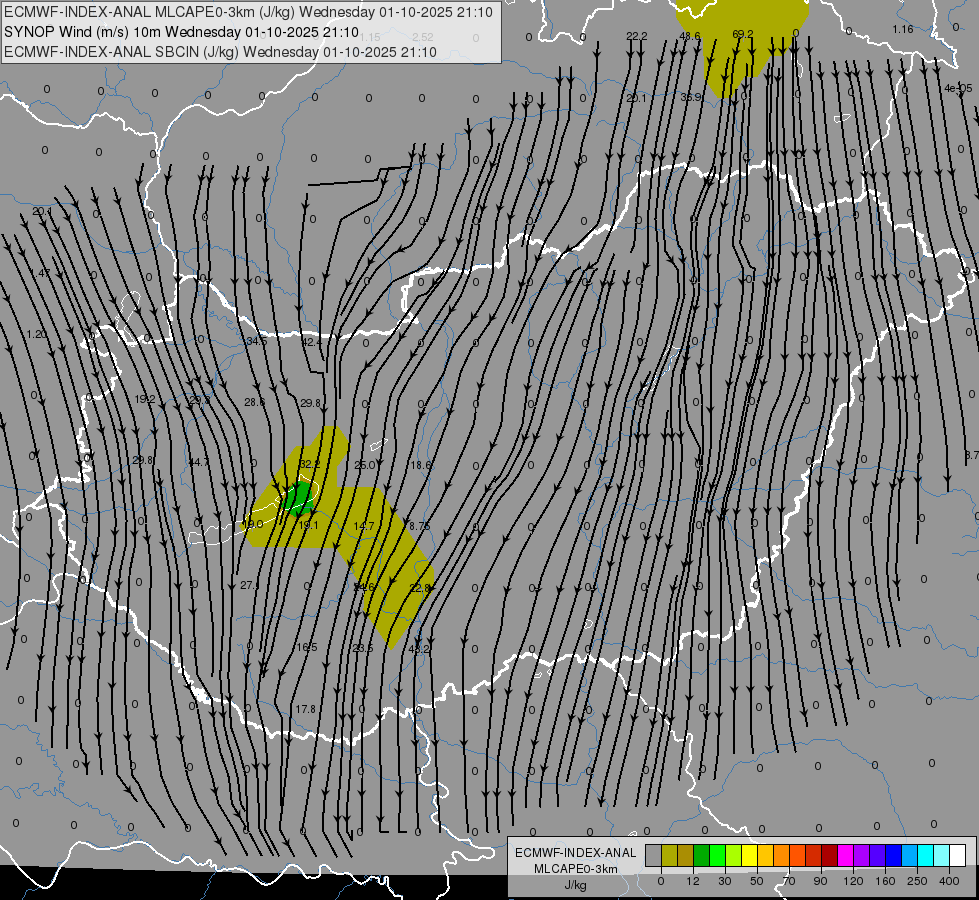Viewport: 979px width, 900px height.
Task: Click the J/kg unit label in legend
Action: tap(575, 885)
